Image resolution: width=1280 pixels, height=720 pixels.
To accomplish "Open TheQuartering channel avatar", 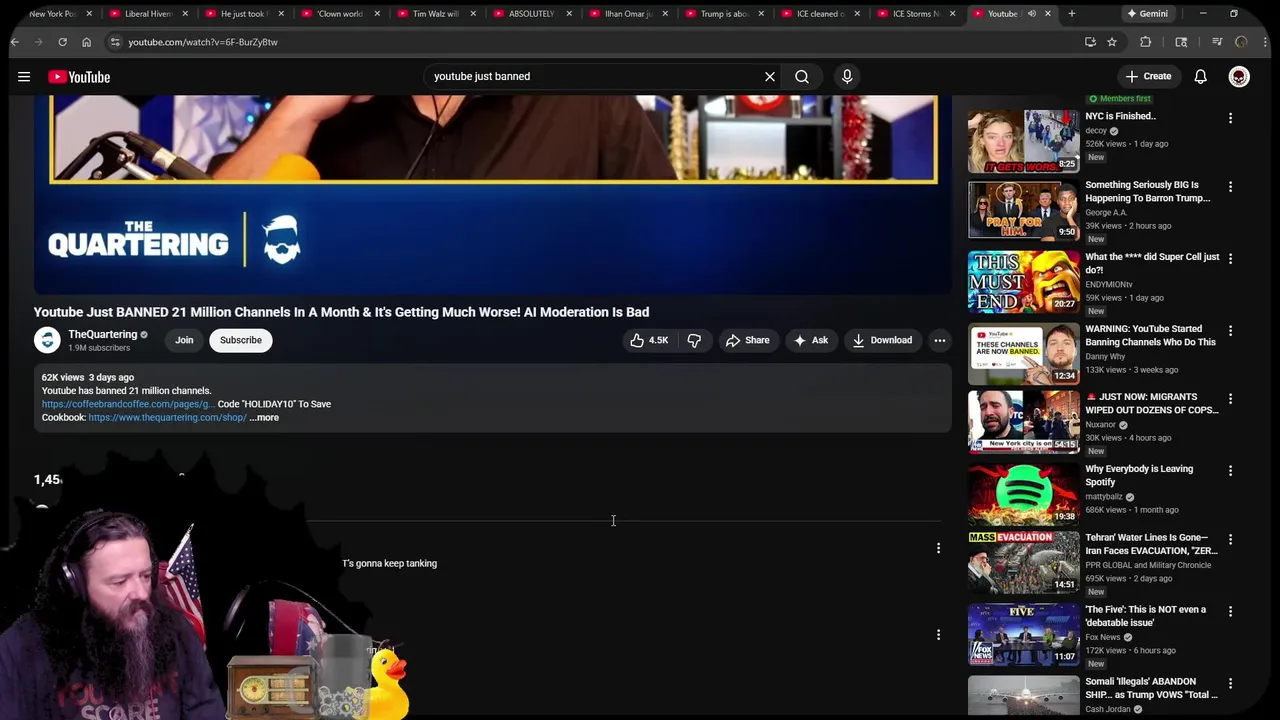I will tap(47, 340).
